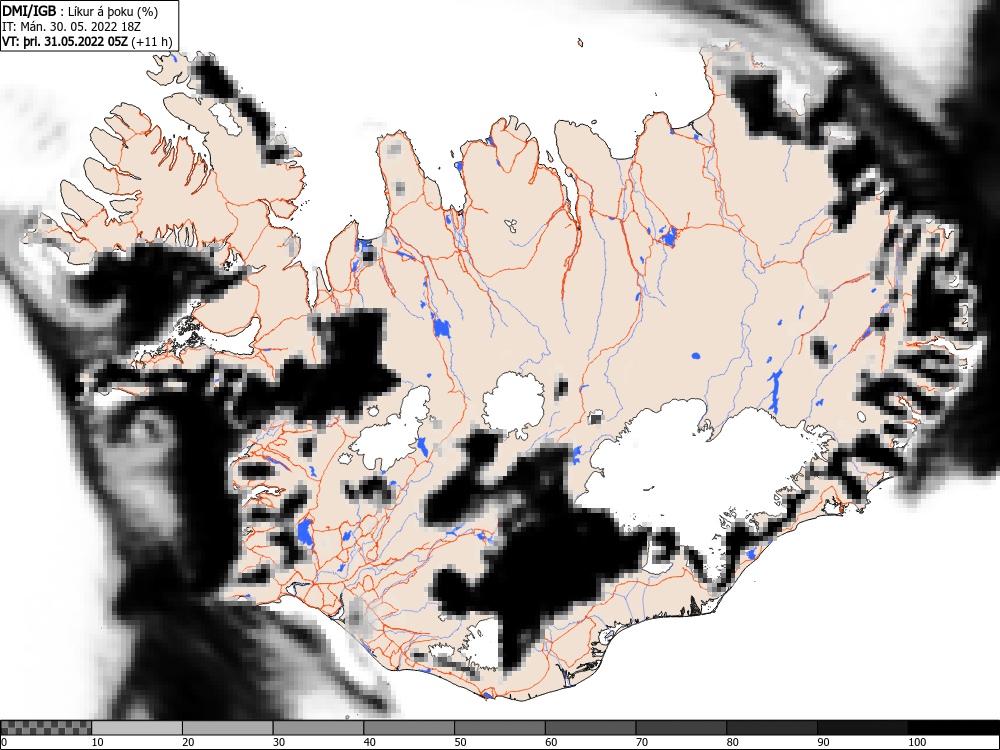
Task: Click the legend label '10'
Action: pos(98,742)
